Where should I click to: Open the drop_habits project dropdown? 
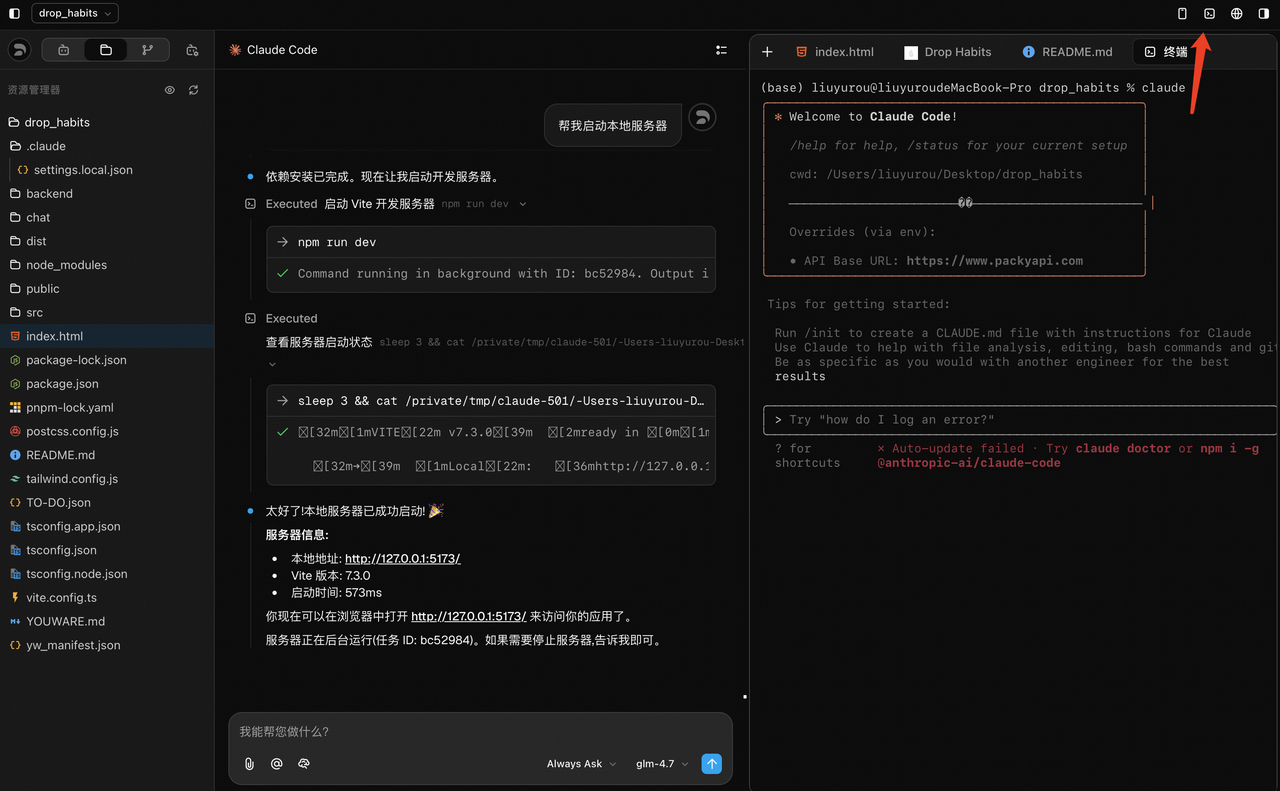(75, 14)
